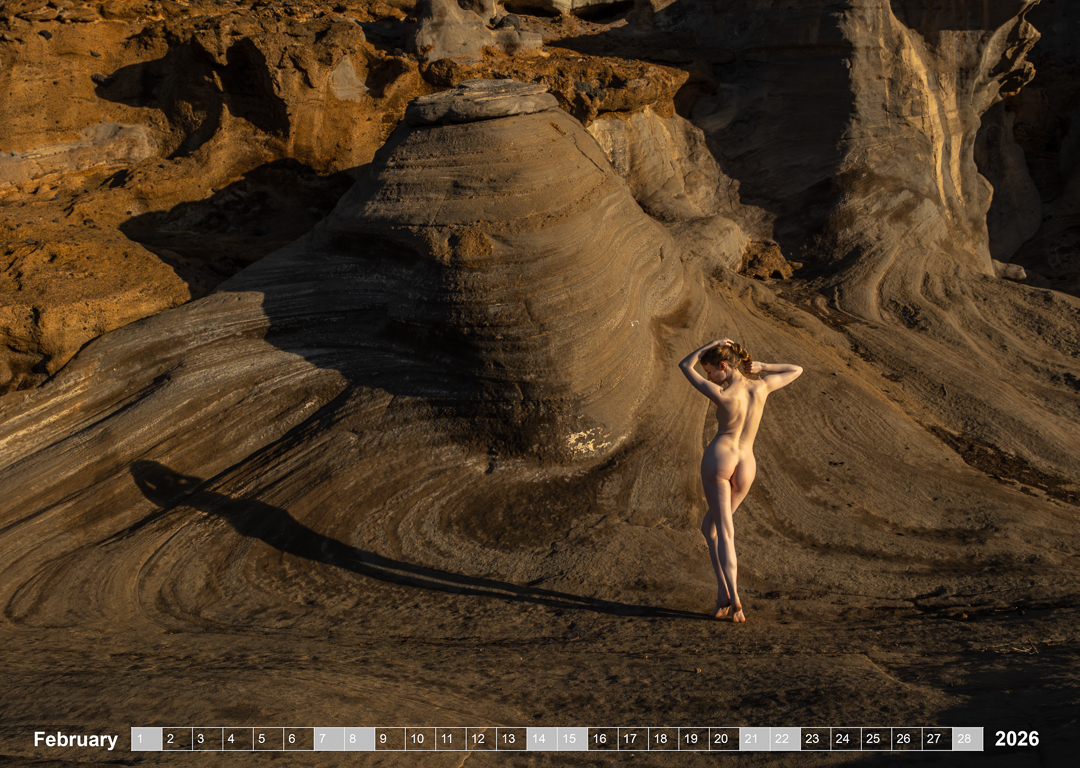Select highlighted day 22 cell
Image resolution: width=1080 pixels, height=768 pixels.
[785, 739]
